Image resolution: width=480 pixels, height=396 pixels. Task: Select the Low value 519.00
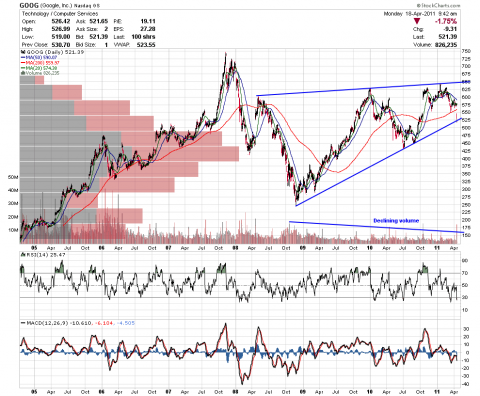point(61,37)
